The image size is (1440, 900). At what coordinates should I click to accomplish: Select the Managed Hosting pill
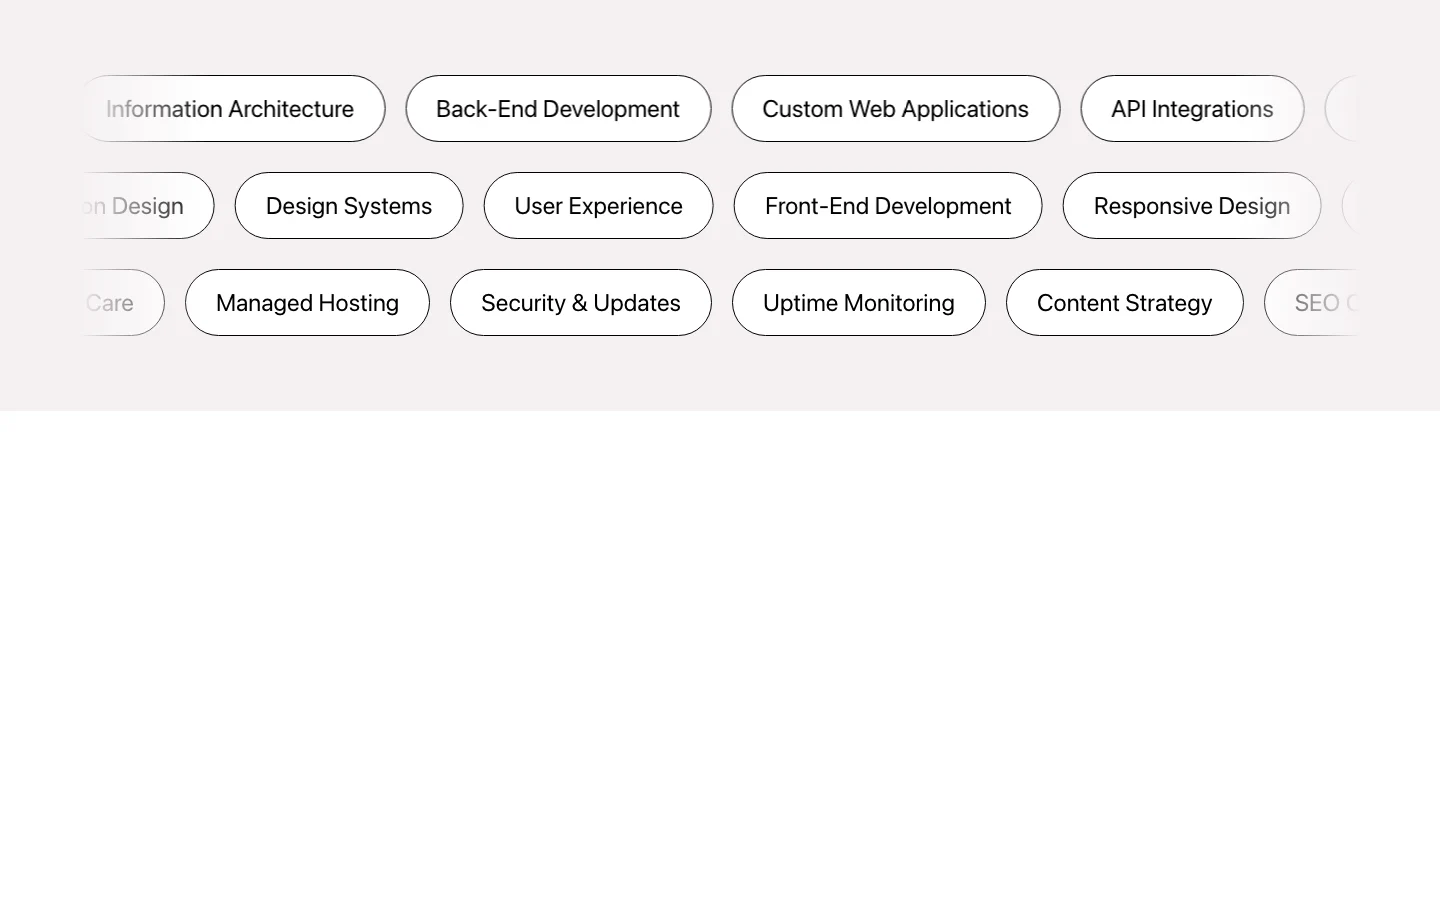(307, 302)
